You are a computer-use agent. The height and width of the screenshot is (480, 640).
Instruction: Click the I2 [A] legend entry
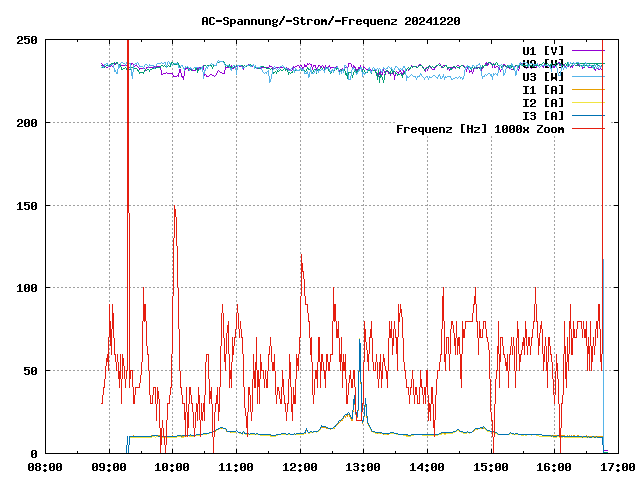coord(543,102)
